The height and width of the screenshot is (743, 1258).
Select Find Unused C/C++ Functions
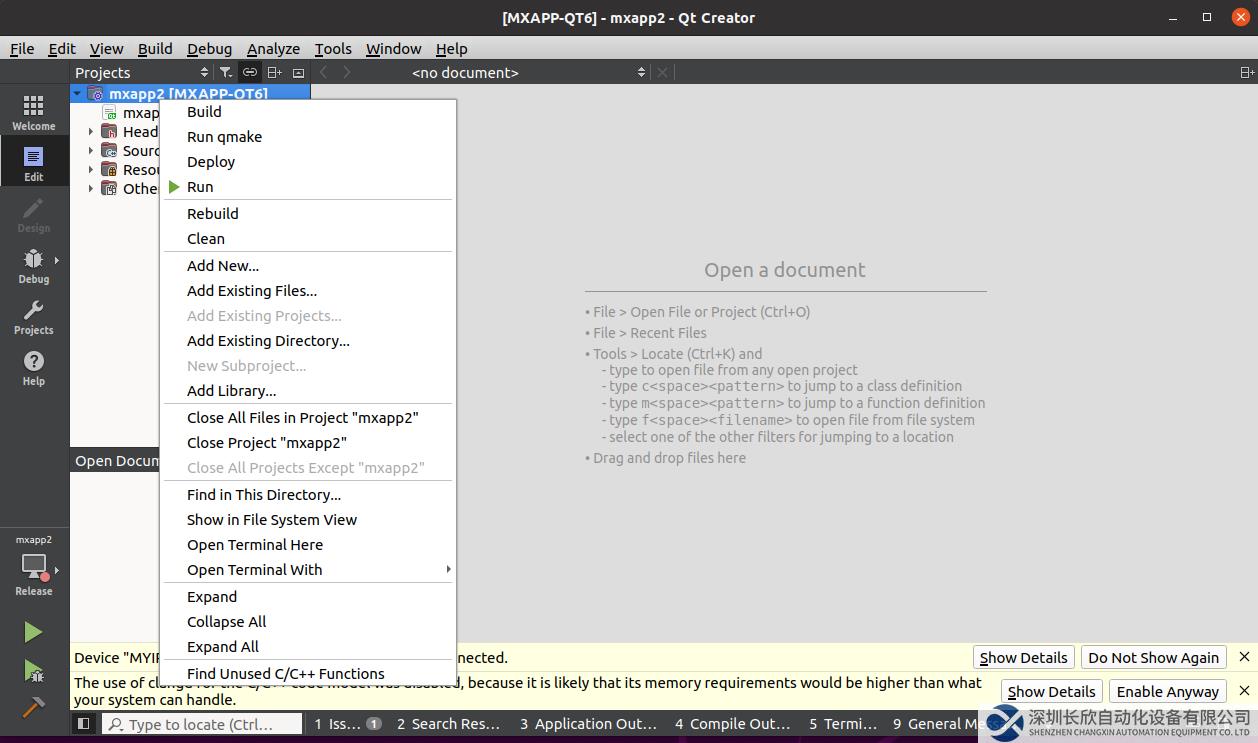(x=308, y=674)
